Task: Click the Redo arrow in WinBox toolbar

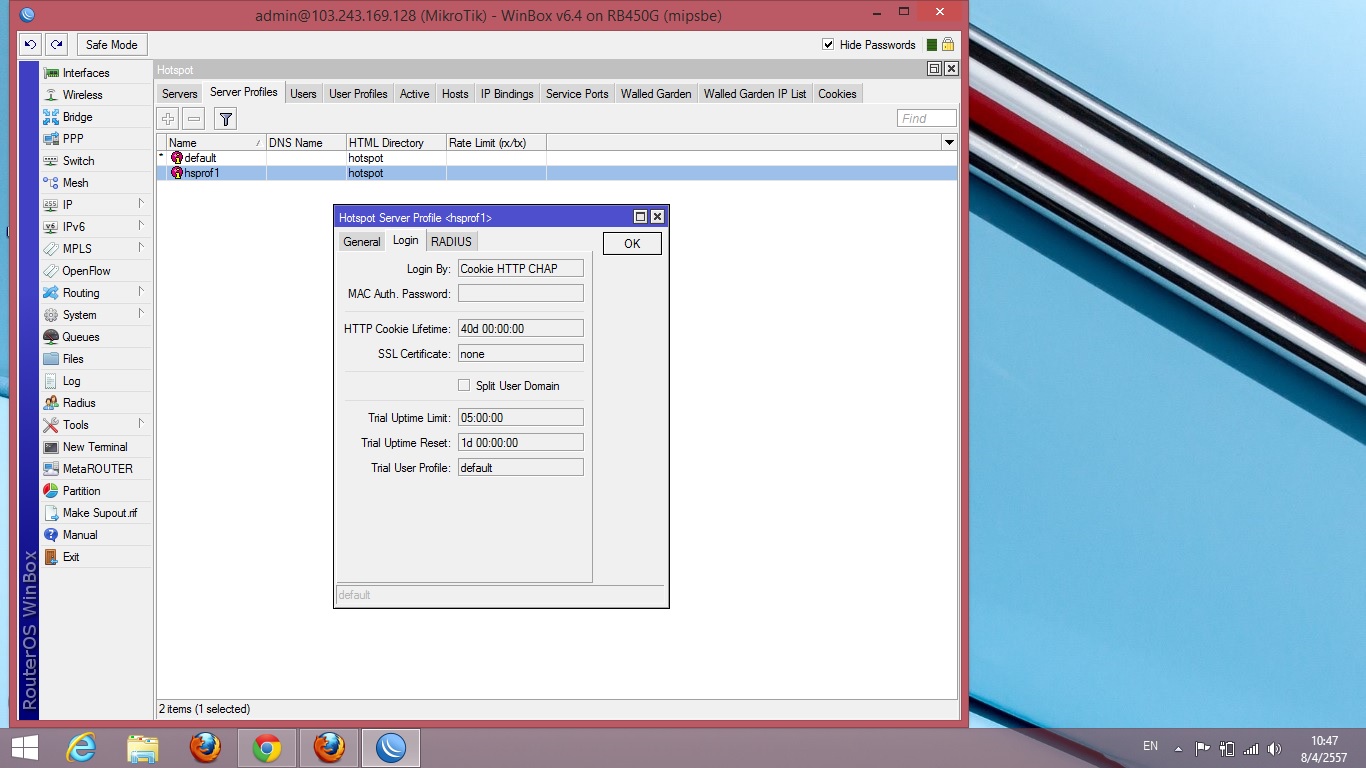Action: 57,44
